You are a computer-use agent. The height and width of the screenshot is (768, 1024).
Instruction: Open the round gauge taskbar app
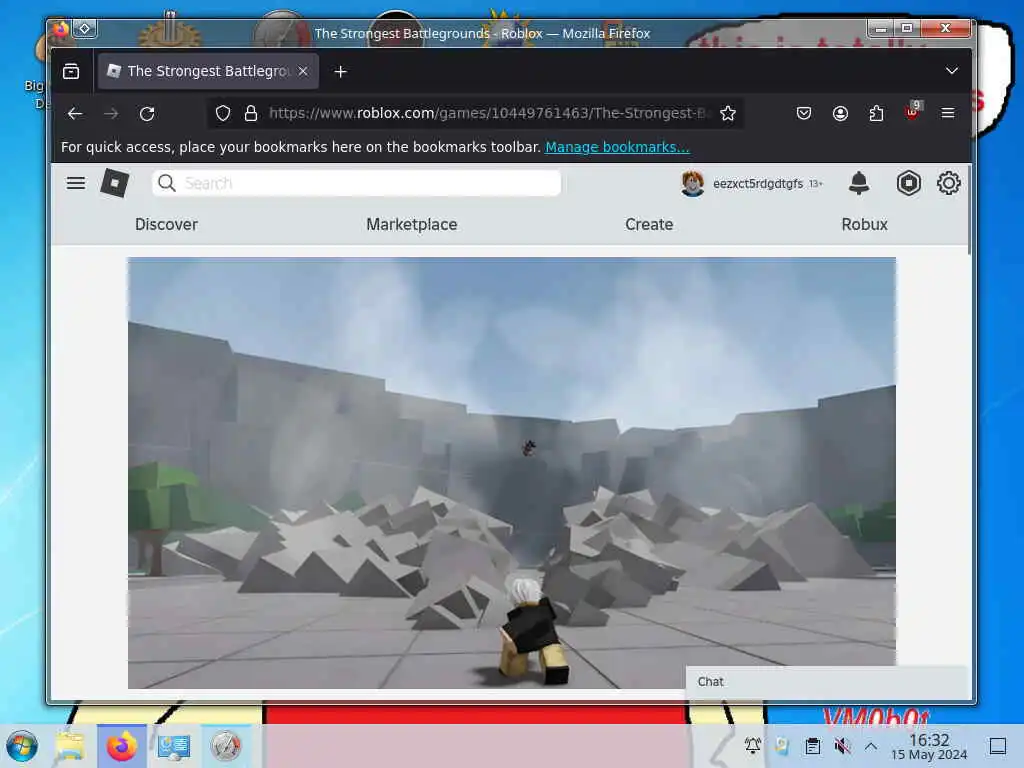click(225, 746)
